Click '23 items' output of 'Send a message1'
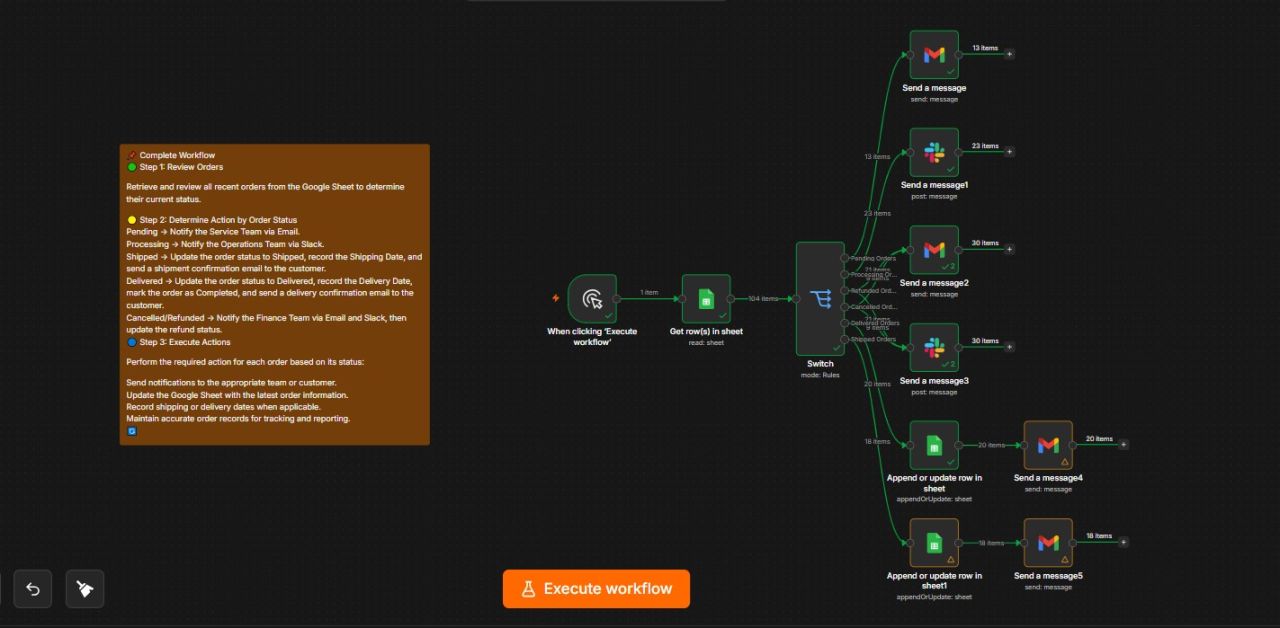This screenshot has height=628, width=1280. (x=985, y=146)
